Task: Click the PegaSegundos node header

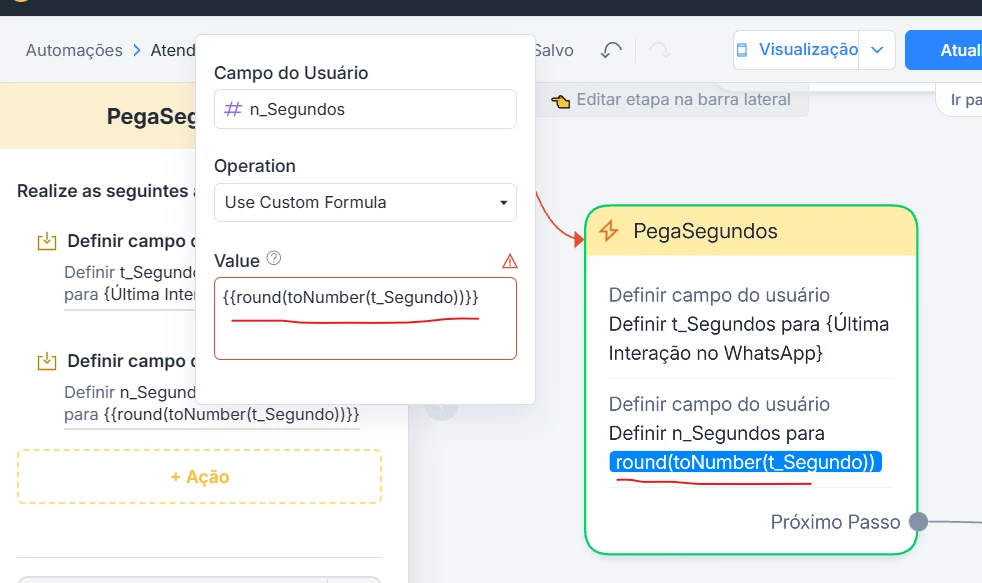Action: pyautogui.click(x=751, y=231)
